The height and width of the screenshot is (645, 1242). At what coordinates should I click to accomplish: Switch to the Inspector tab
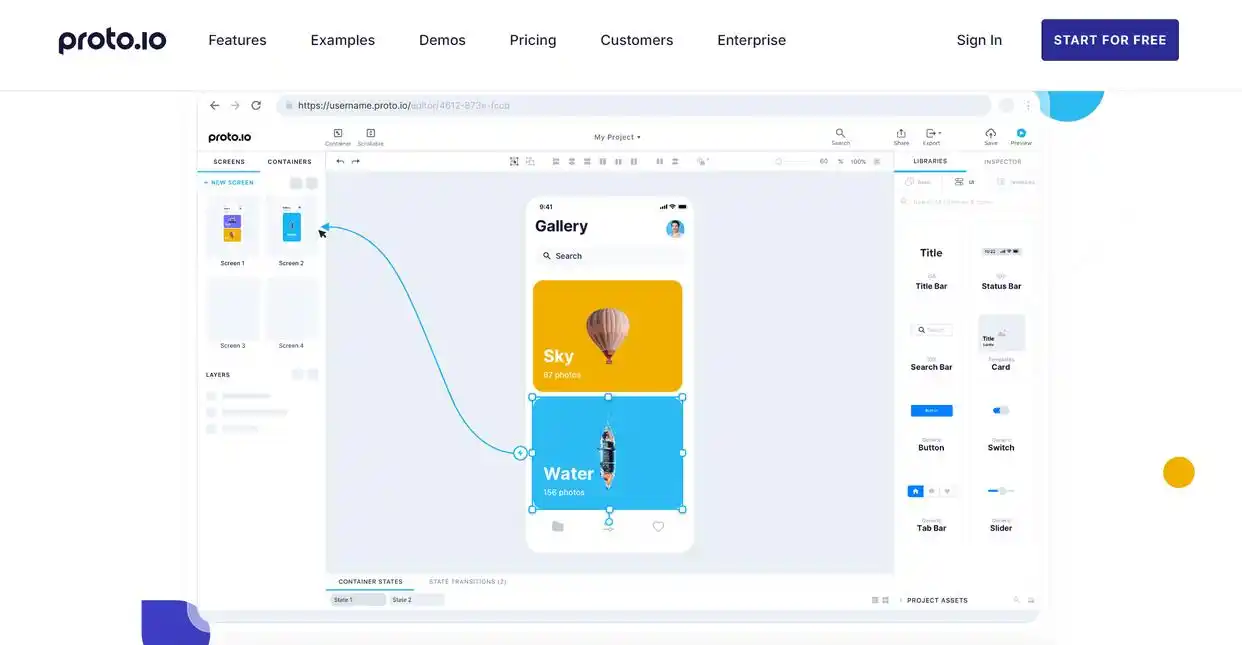[x=1002, y=161]
